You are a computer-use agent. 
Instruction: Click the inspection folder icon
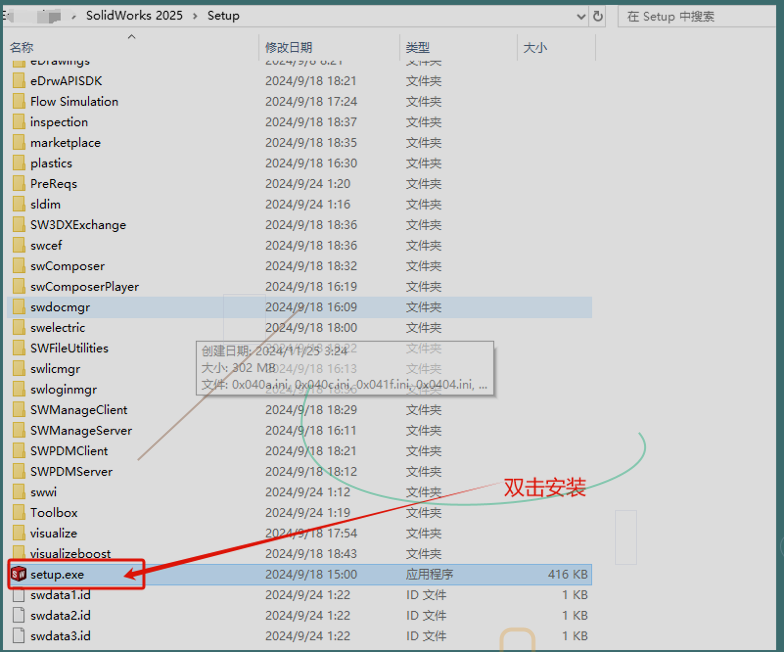point(19,122)
